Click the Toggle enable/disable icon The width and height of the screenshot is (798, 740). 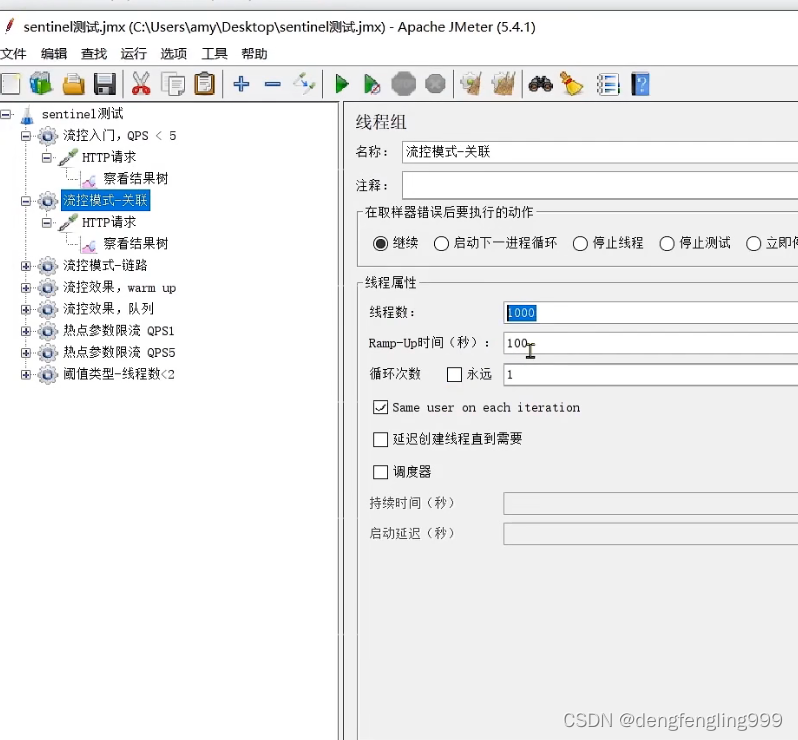click(304, 84)
